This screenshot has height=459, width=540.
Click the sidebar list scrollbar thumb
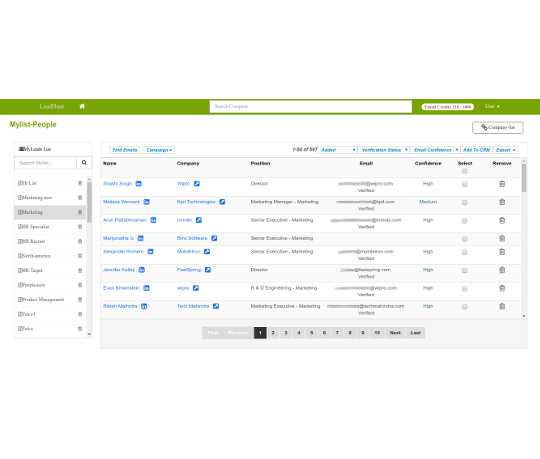pyautogui.click(x=89, y=202)
